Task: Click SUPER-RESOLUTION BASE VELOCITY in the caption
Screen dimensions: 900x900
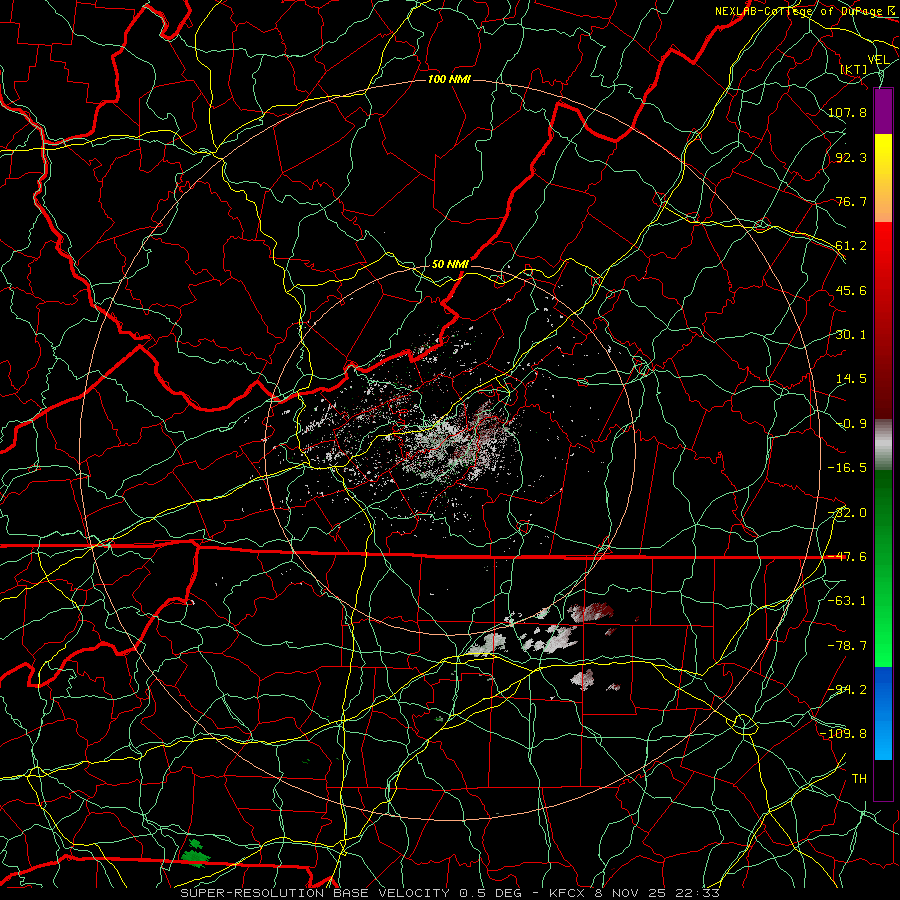Action: pyautogui.click(x=315, y=893)
